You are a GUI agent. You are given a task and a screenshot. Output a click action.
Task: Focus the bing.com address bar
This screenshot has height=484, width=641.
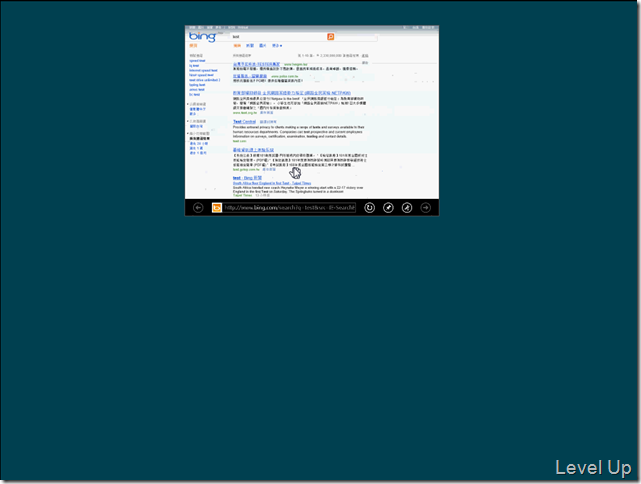[x=289, y=208]
